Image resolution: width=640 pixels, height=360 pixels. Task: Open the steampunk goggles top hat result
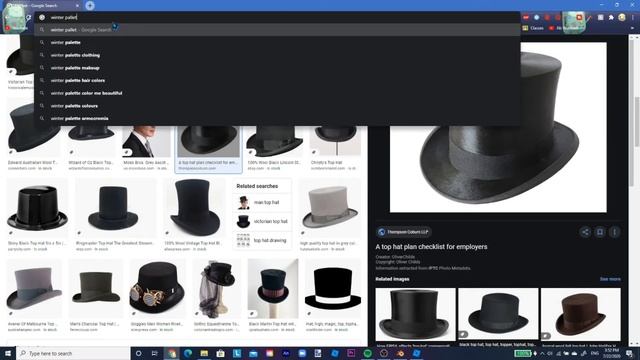[157, 289]
